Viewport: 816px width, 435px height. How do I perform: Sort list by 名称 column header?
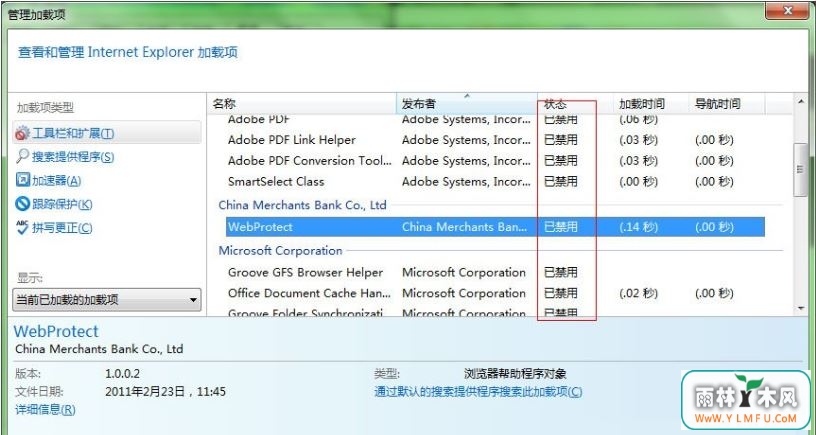[x=302, y=104]
